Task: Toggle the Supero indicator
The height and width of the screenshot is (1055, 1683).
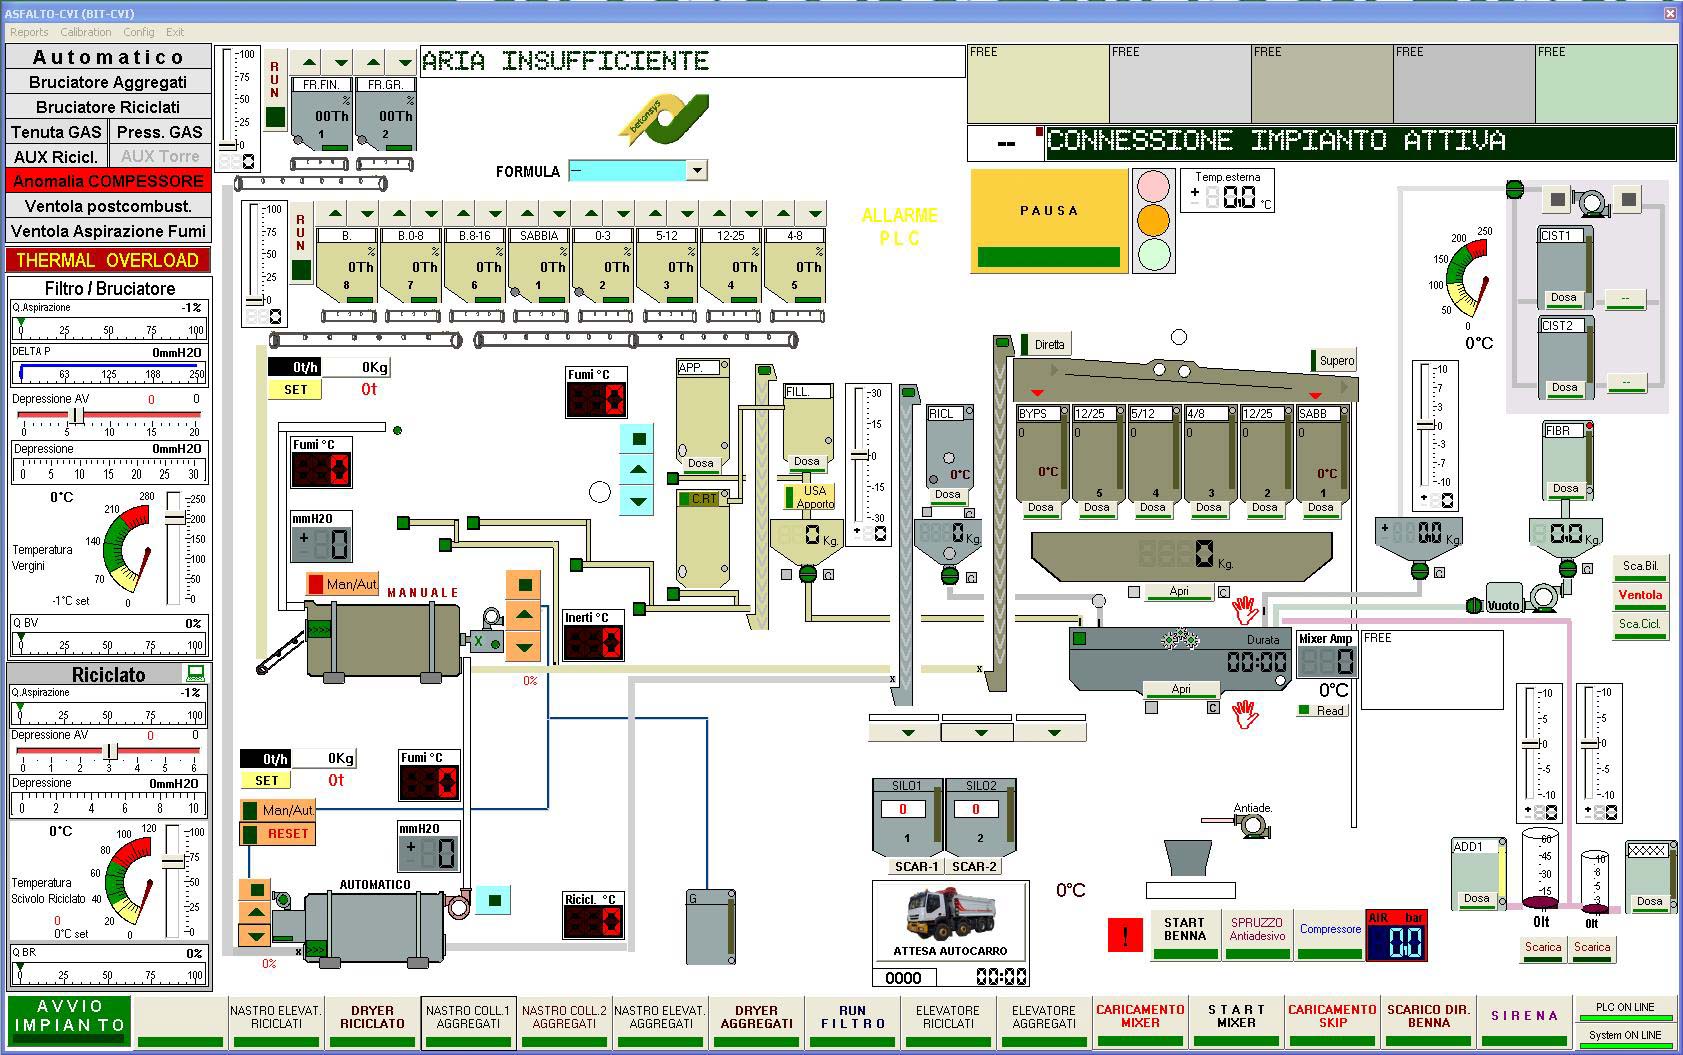Action: point(1333,361)
